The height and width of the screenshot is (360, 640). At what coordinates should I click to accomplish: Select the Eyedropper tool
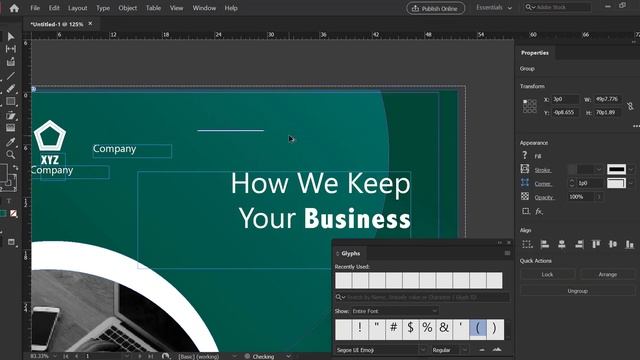pos(11,142)
